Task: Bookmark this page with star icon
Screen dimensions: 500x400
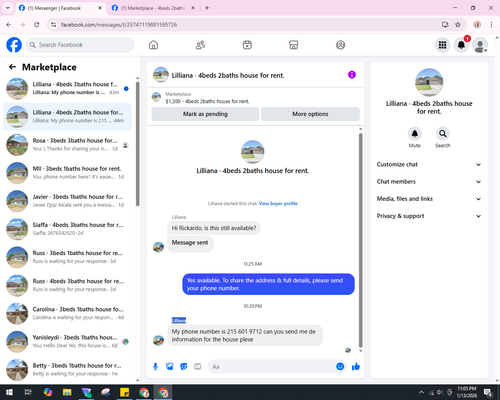Action: [458, 25]
